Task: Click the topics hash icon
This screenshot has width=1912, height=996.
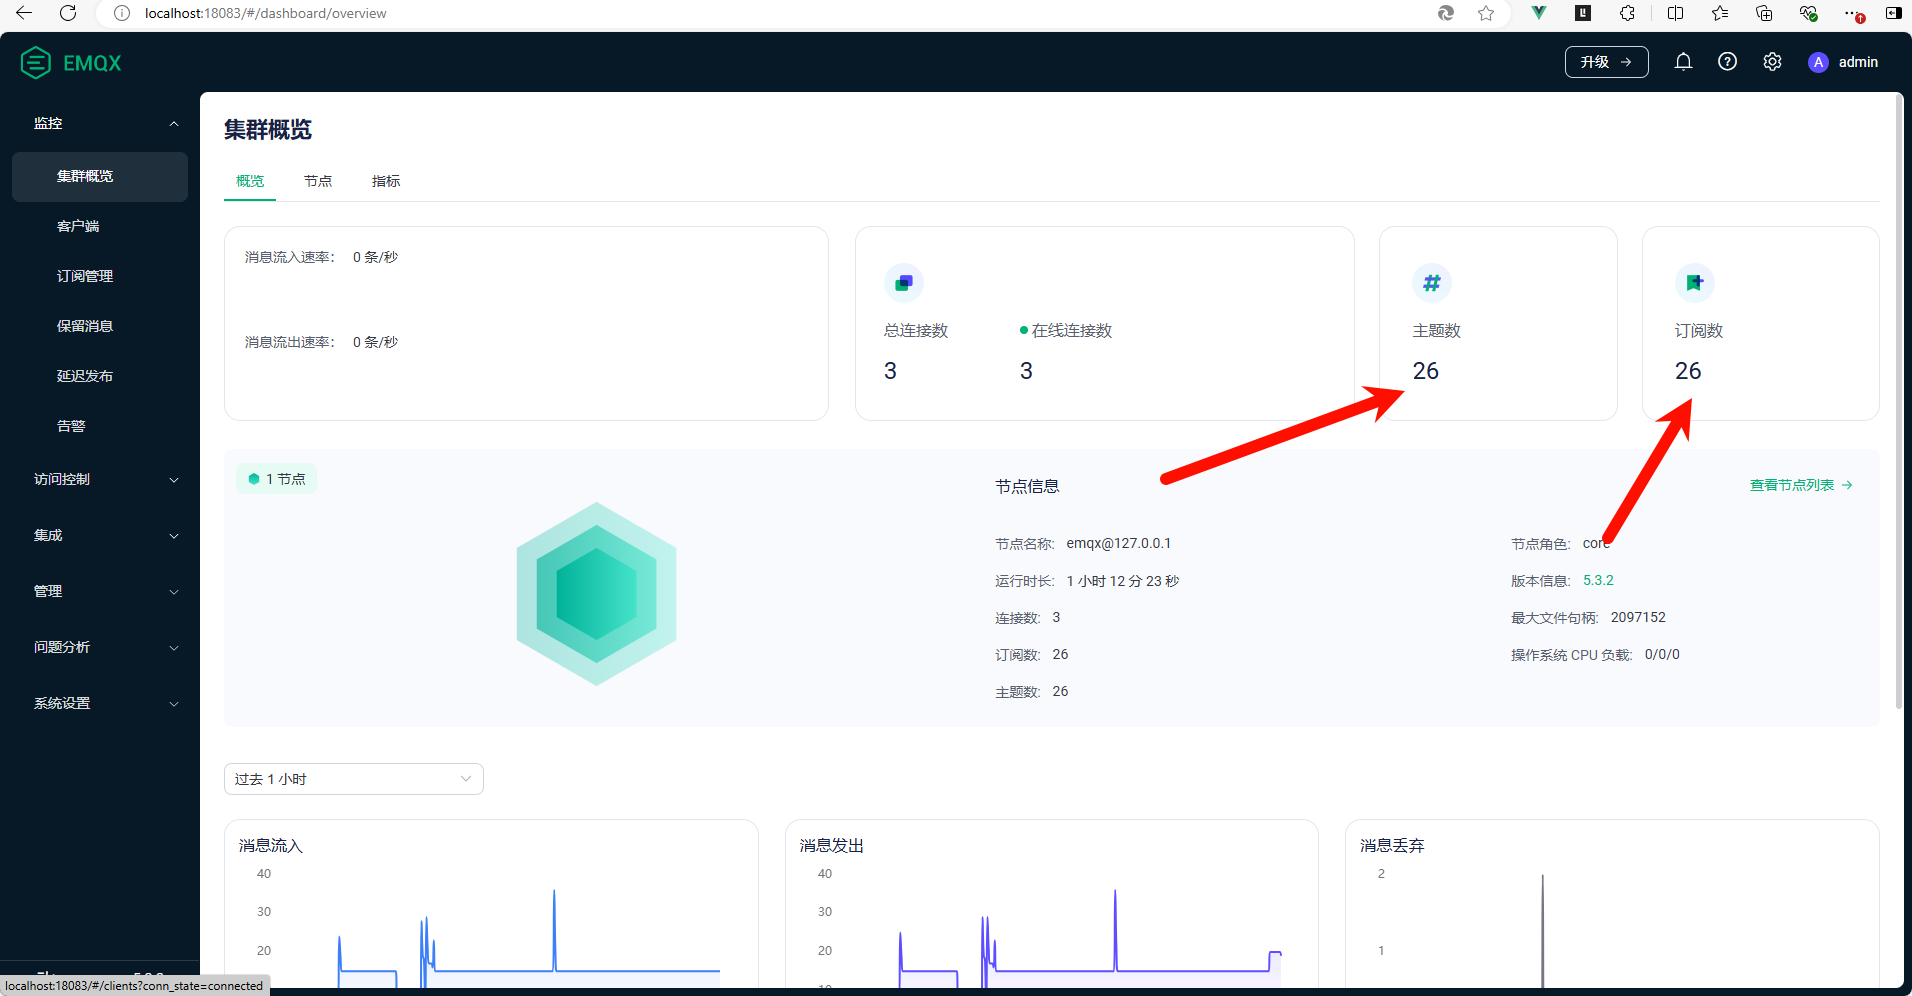Action: point(1432,283)
